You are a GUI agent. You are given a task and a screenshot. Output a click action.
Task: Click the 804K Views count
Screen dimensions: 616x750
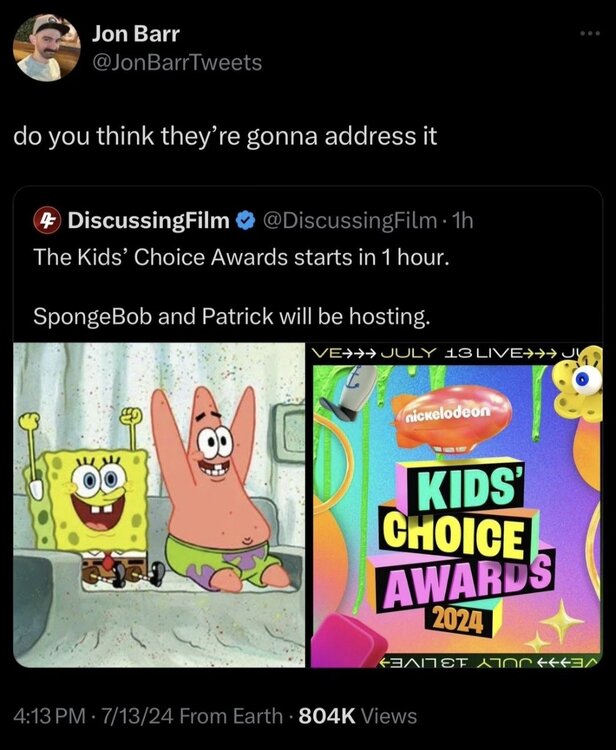click(358, 716)
